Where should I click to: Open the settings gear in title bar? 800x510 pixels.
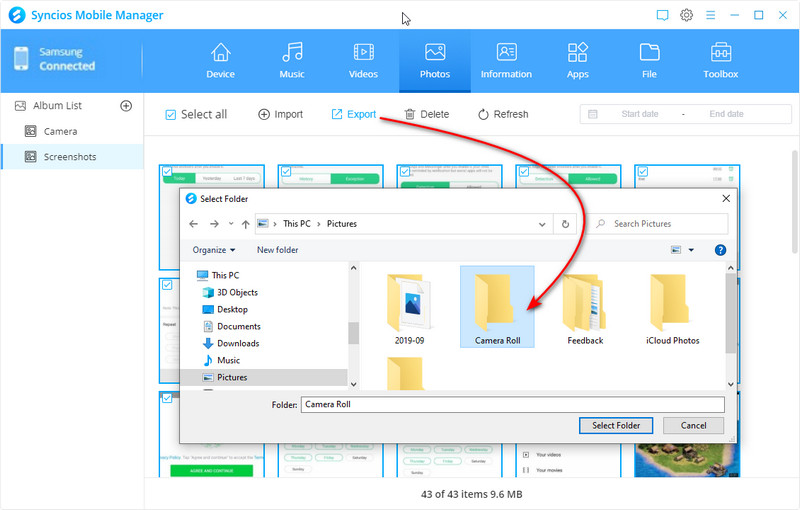coord(686,15)
